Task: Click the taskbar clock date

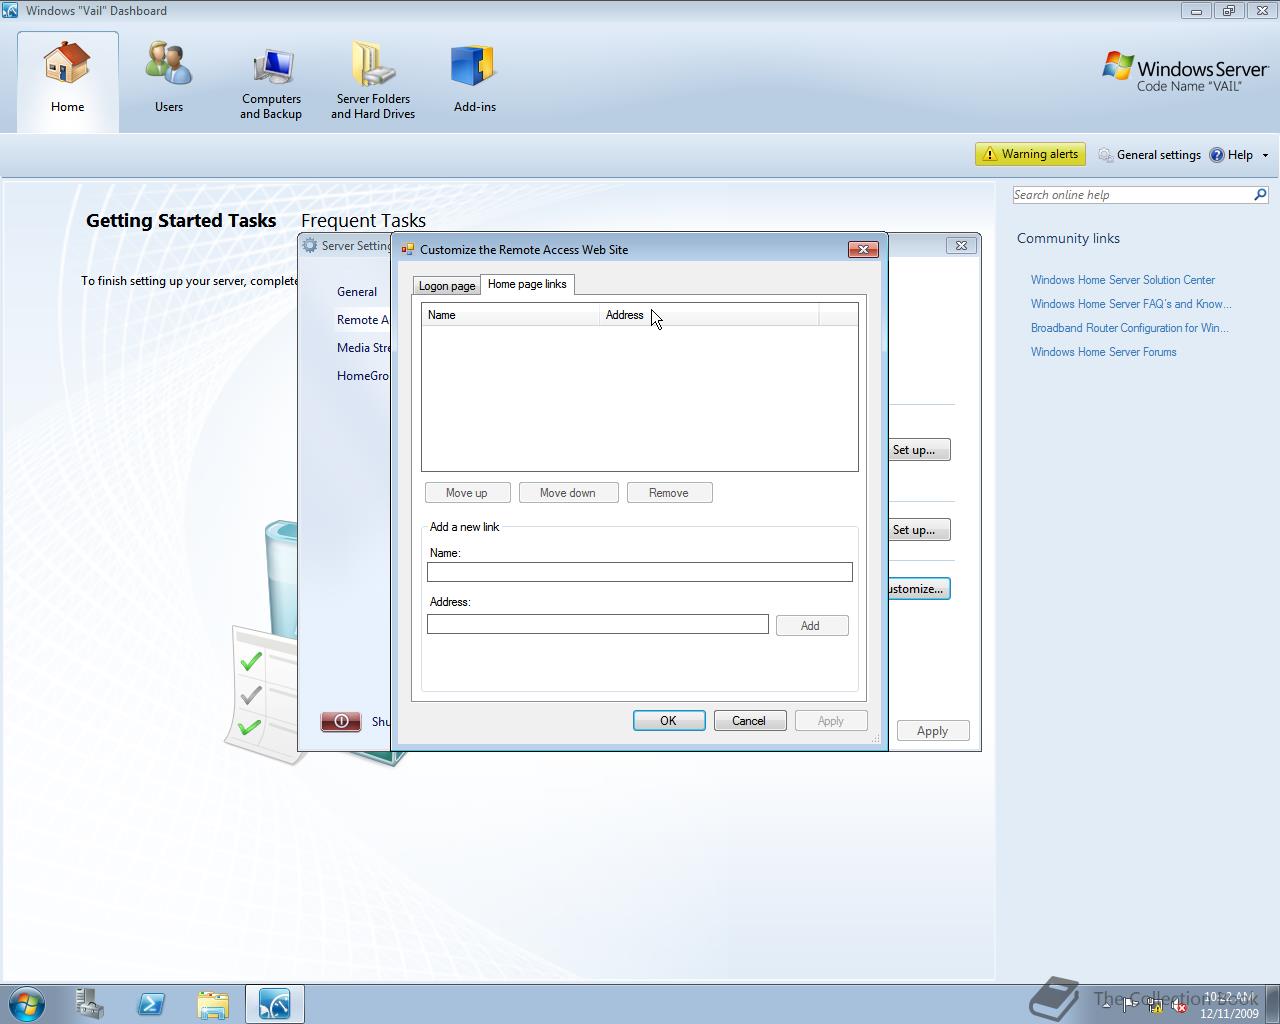Action: 1229,1013
